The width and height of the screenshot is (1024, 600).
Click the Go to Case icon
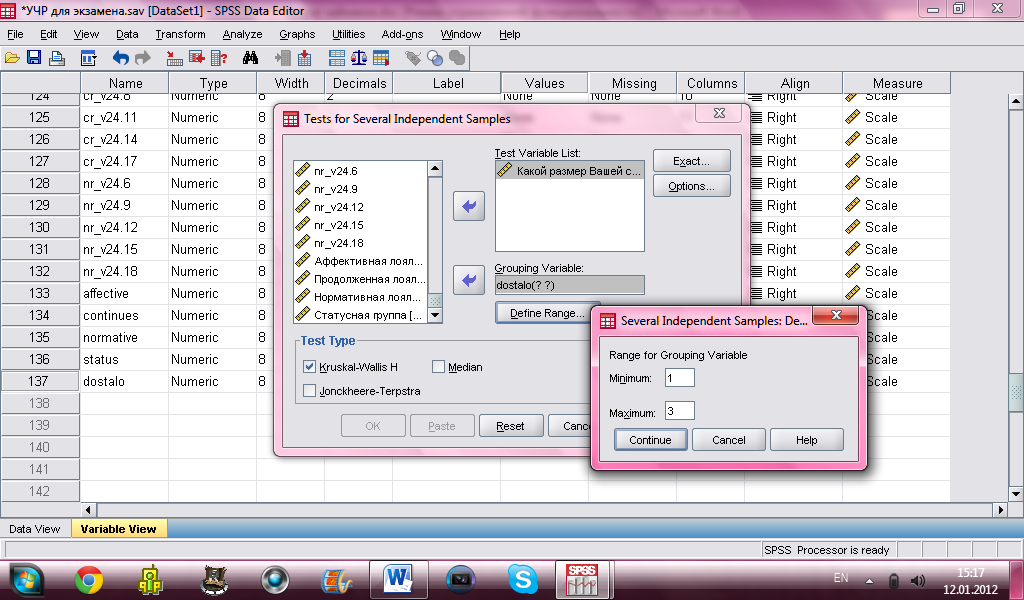[x=174, y=58]
